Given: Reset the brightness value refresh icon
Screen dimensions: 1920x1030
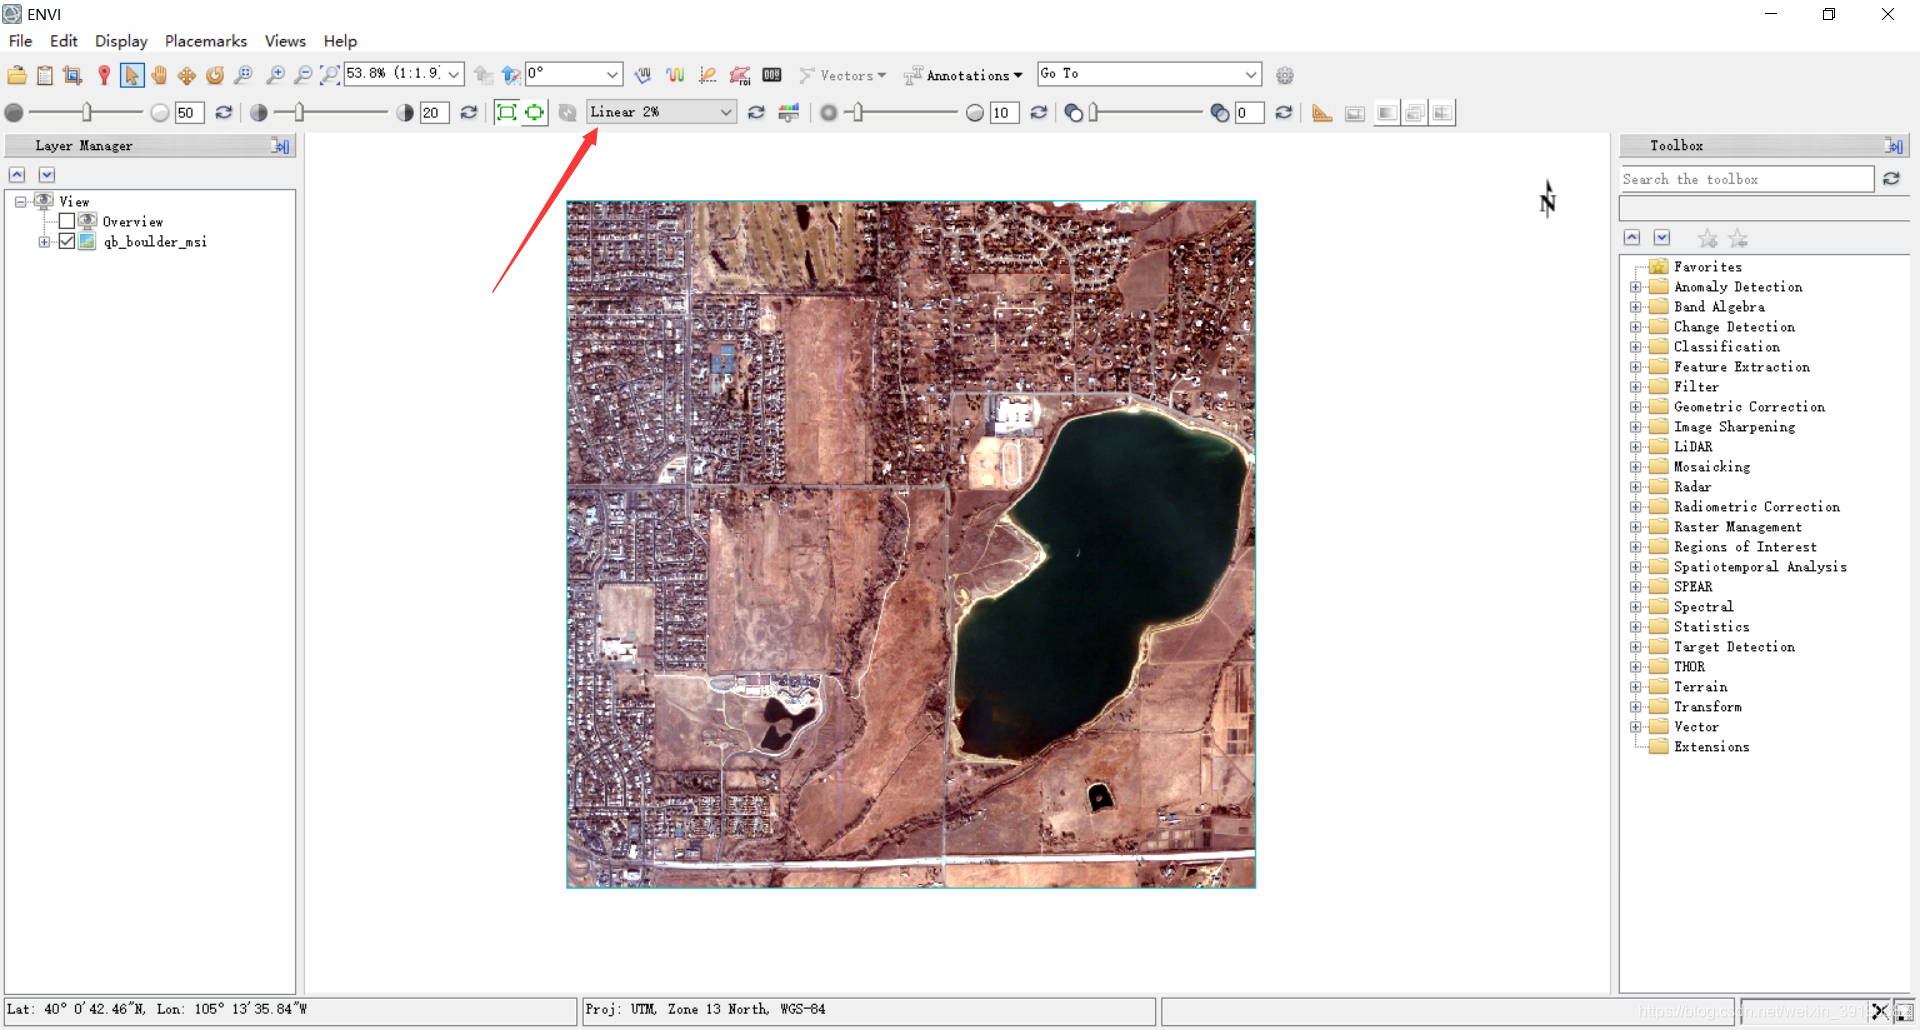Looking at the screenshot, I should tap(224, 112).
